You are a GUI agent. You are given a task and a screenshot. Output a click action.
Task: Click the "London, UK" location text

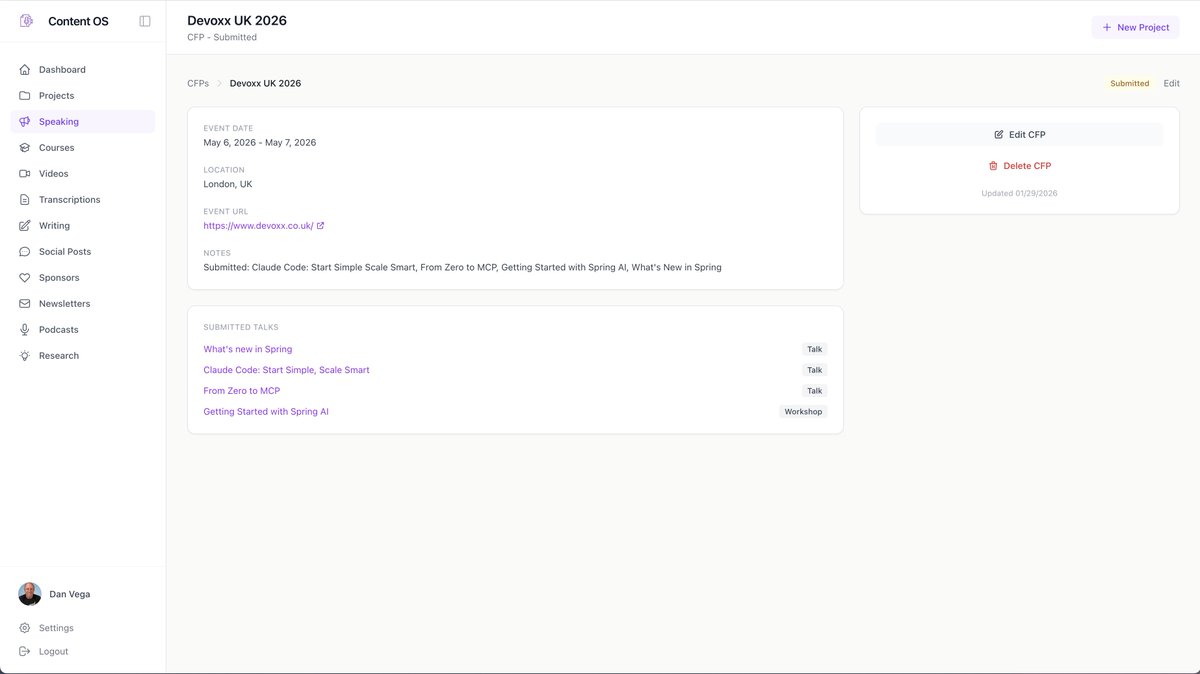point(228,184)
